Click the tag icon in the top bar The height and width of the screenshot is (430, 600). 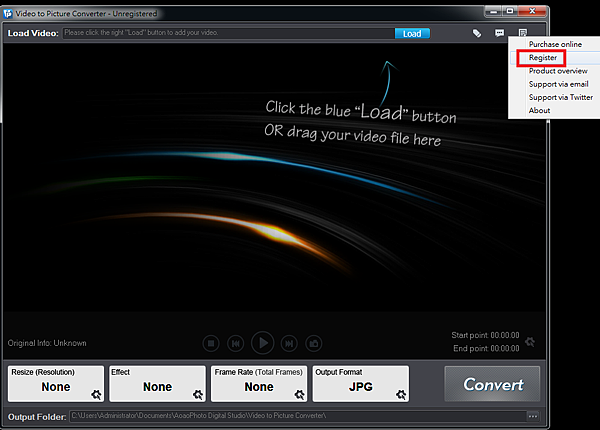point(477,33)
